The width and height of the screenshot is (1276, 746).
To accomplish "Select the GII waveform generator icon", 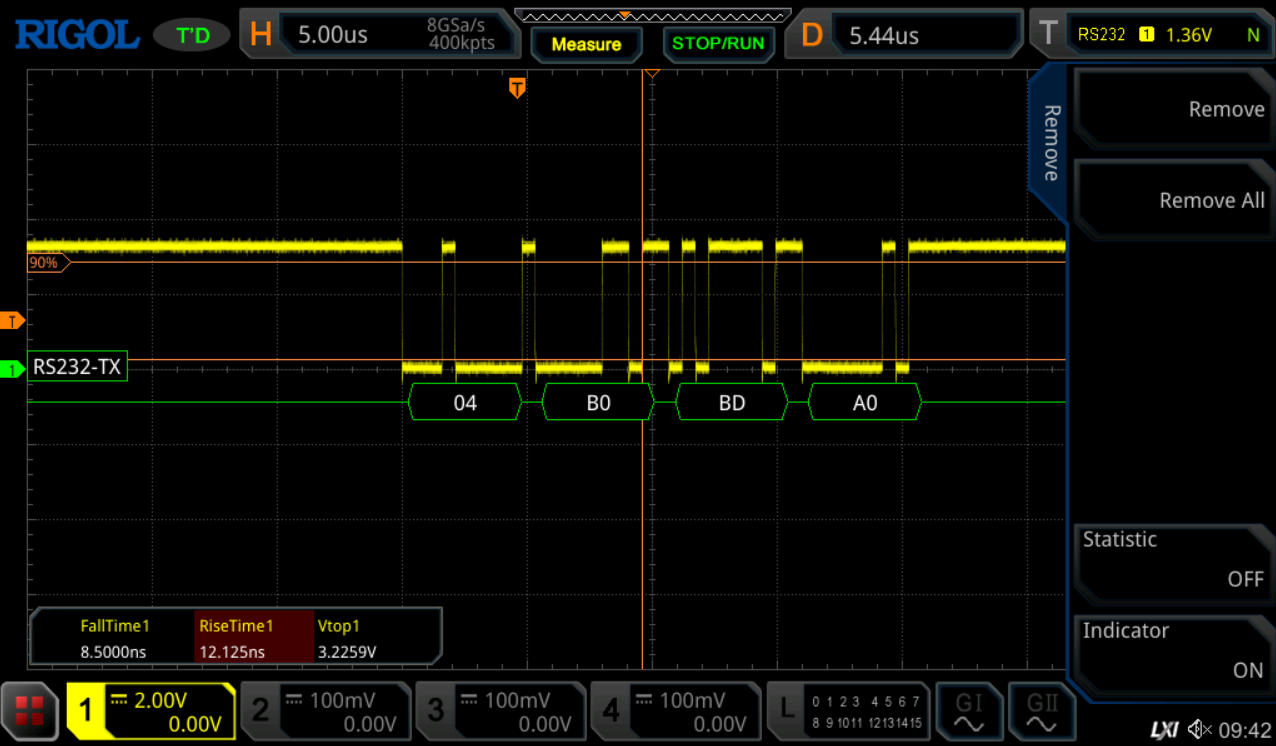I will 1042,710.
